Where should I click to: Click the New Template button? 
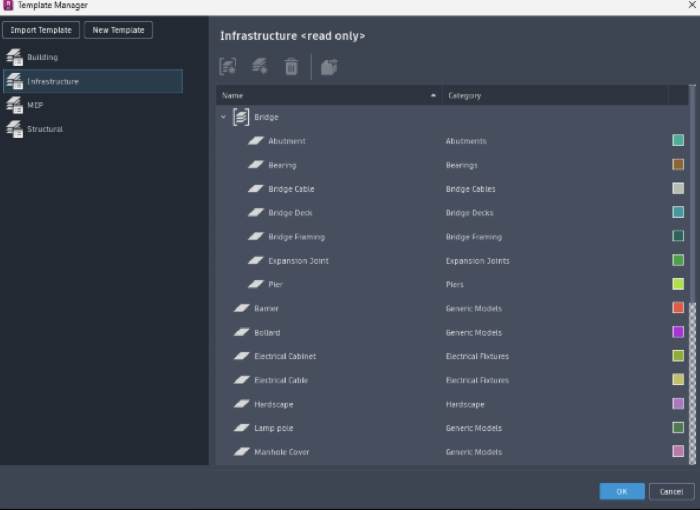coord(118,30)
